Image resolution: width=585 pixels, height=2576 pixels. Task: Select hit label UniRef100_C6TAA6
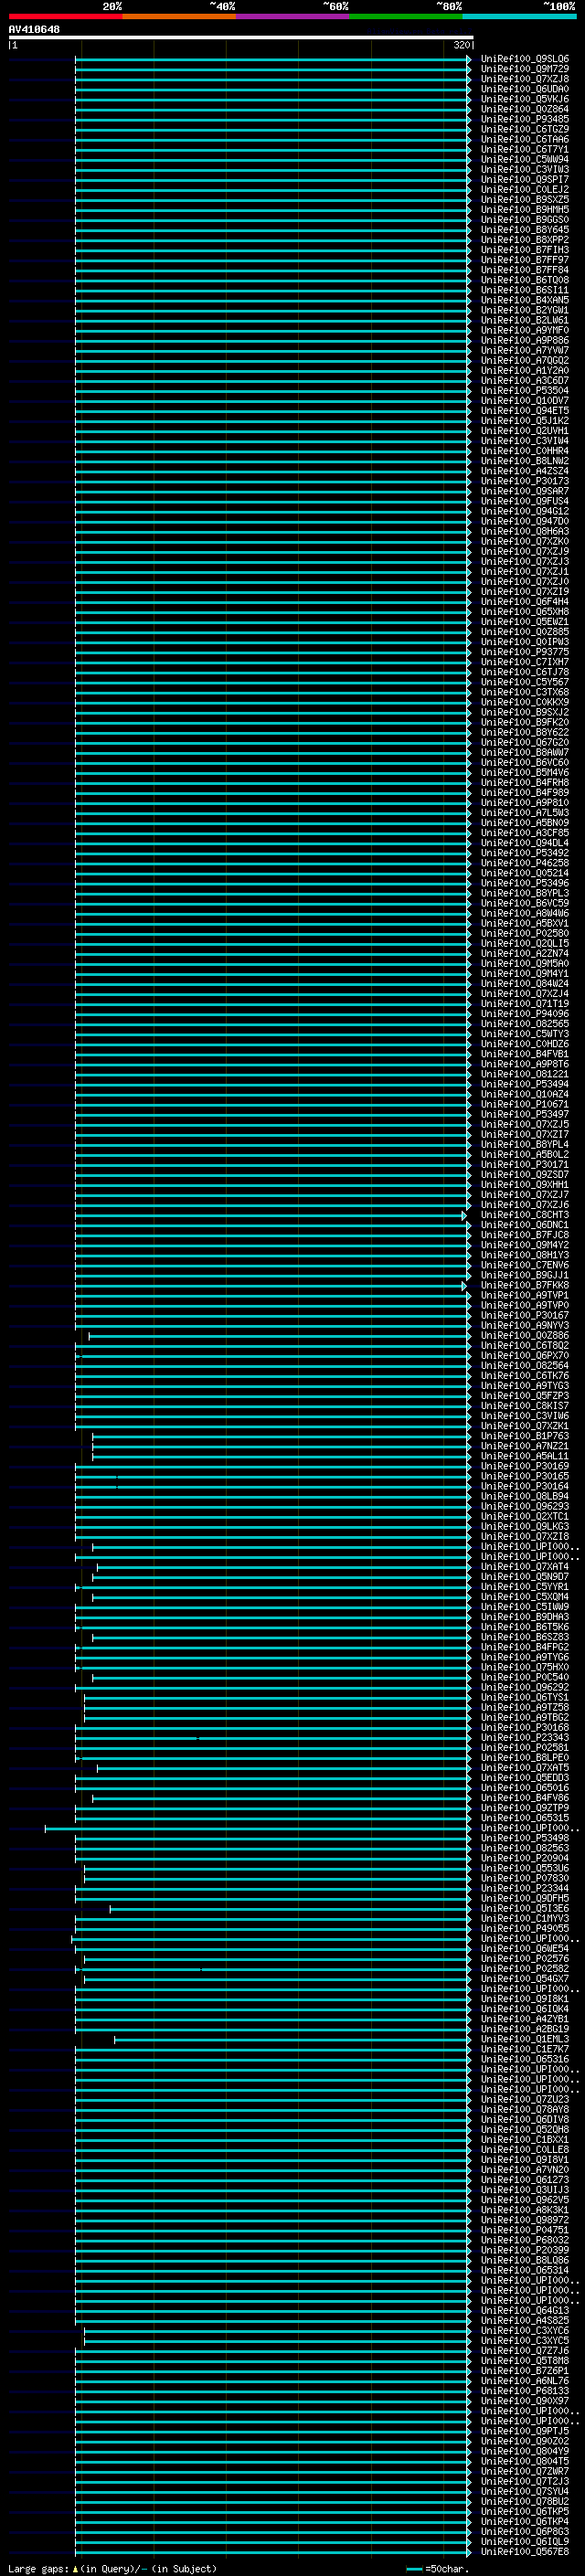pyautogui.click(x=525, y=140)
